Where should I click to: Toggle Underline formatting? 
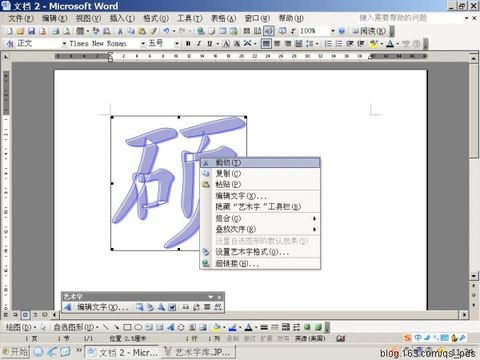click(x=210, y=44)
